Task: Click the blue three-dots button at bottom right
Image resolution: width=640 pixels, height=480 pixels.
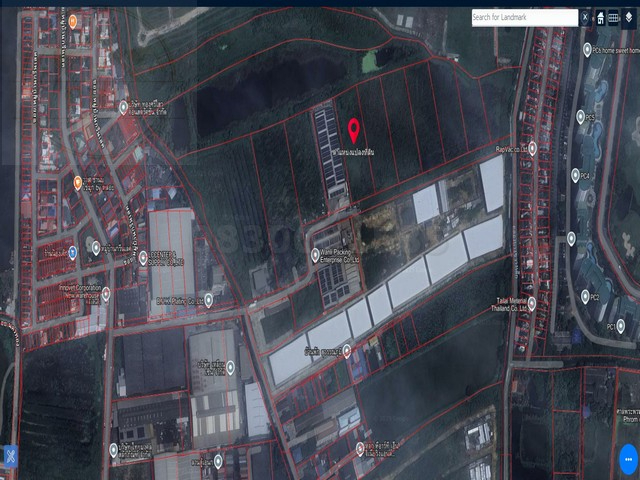Action: pyautogui.click(x=627, y=459)
